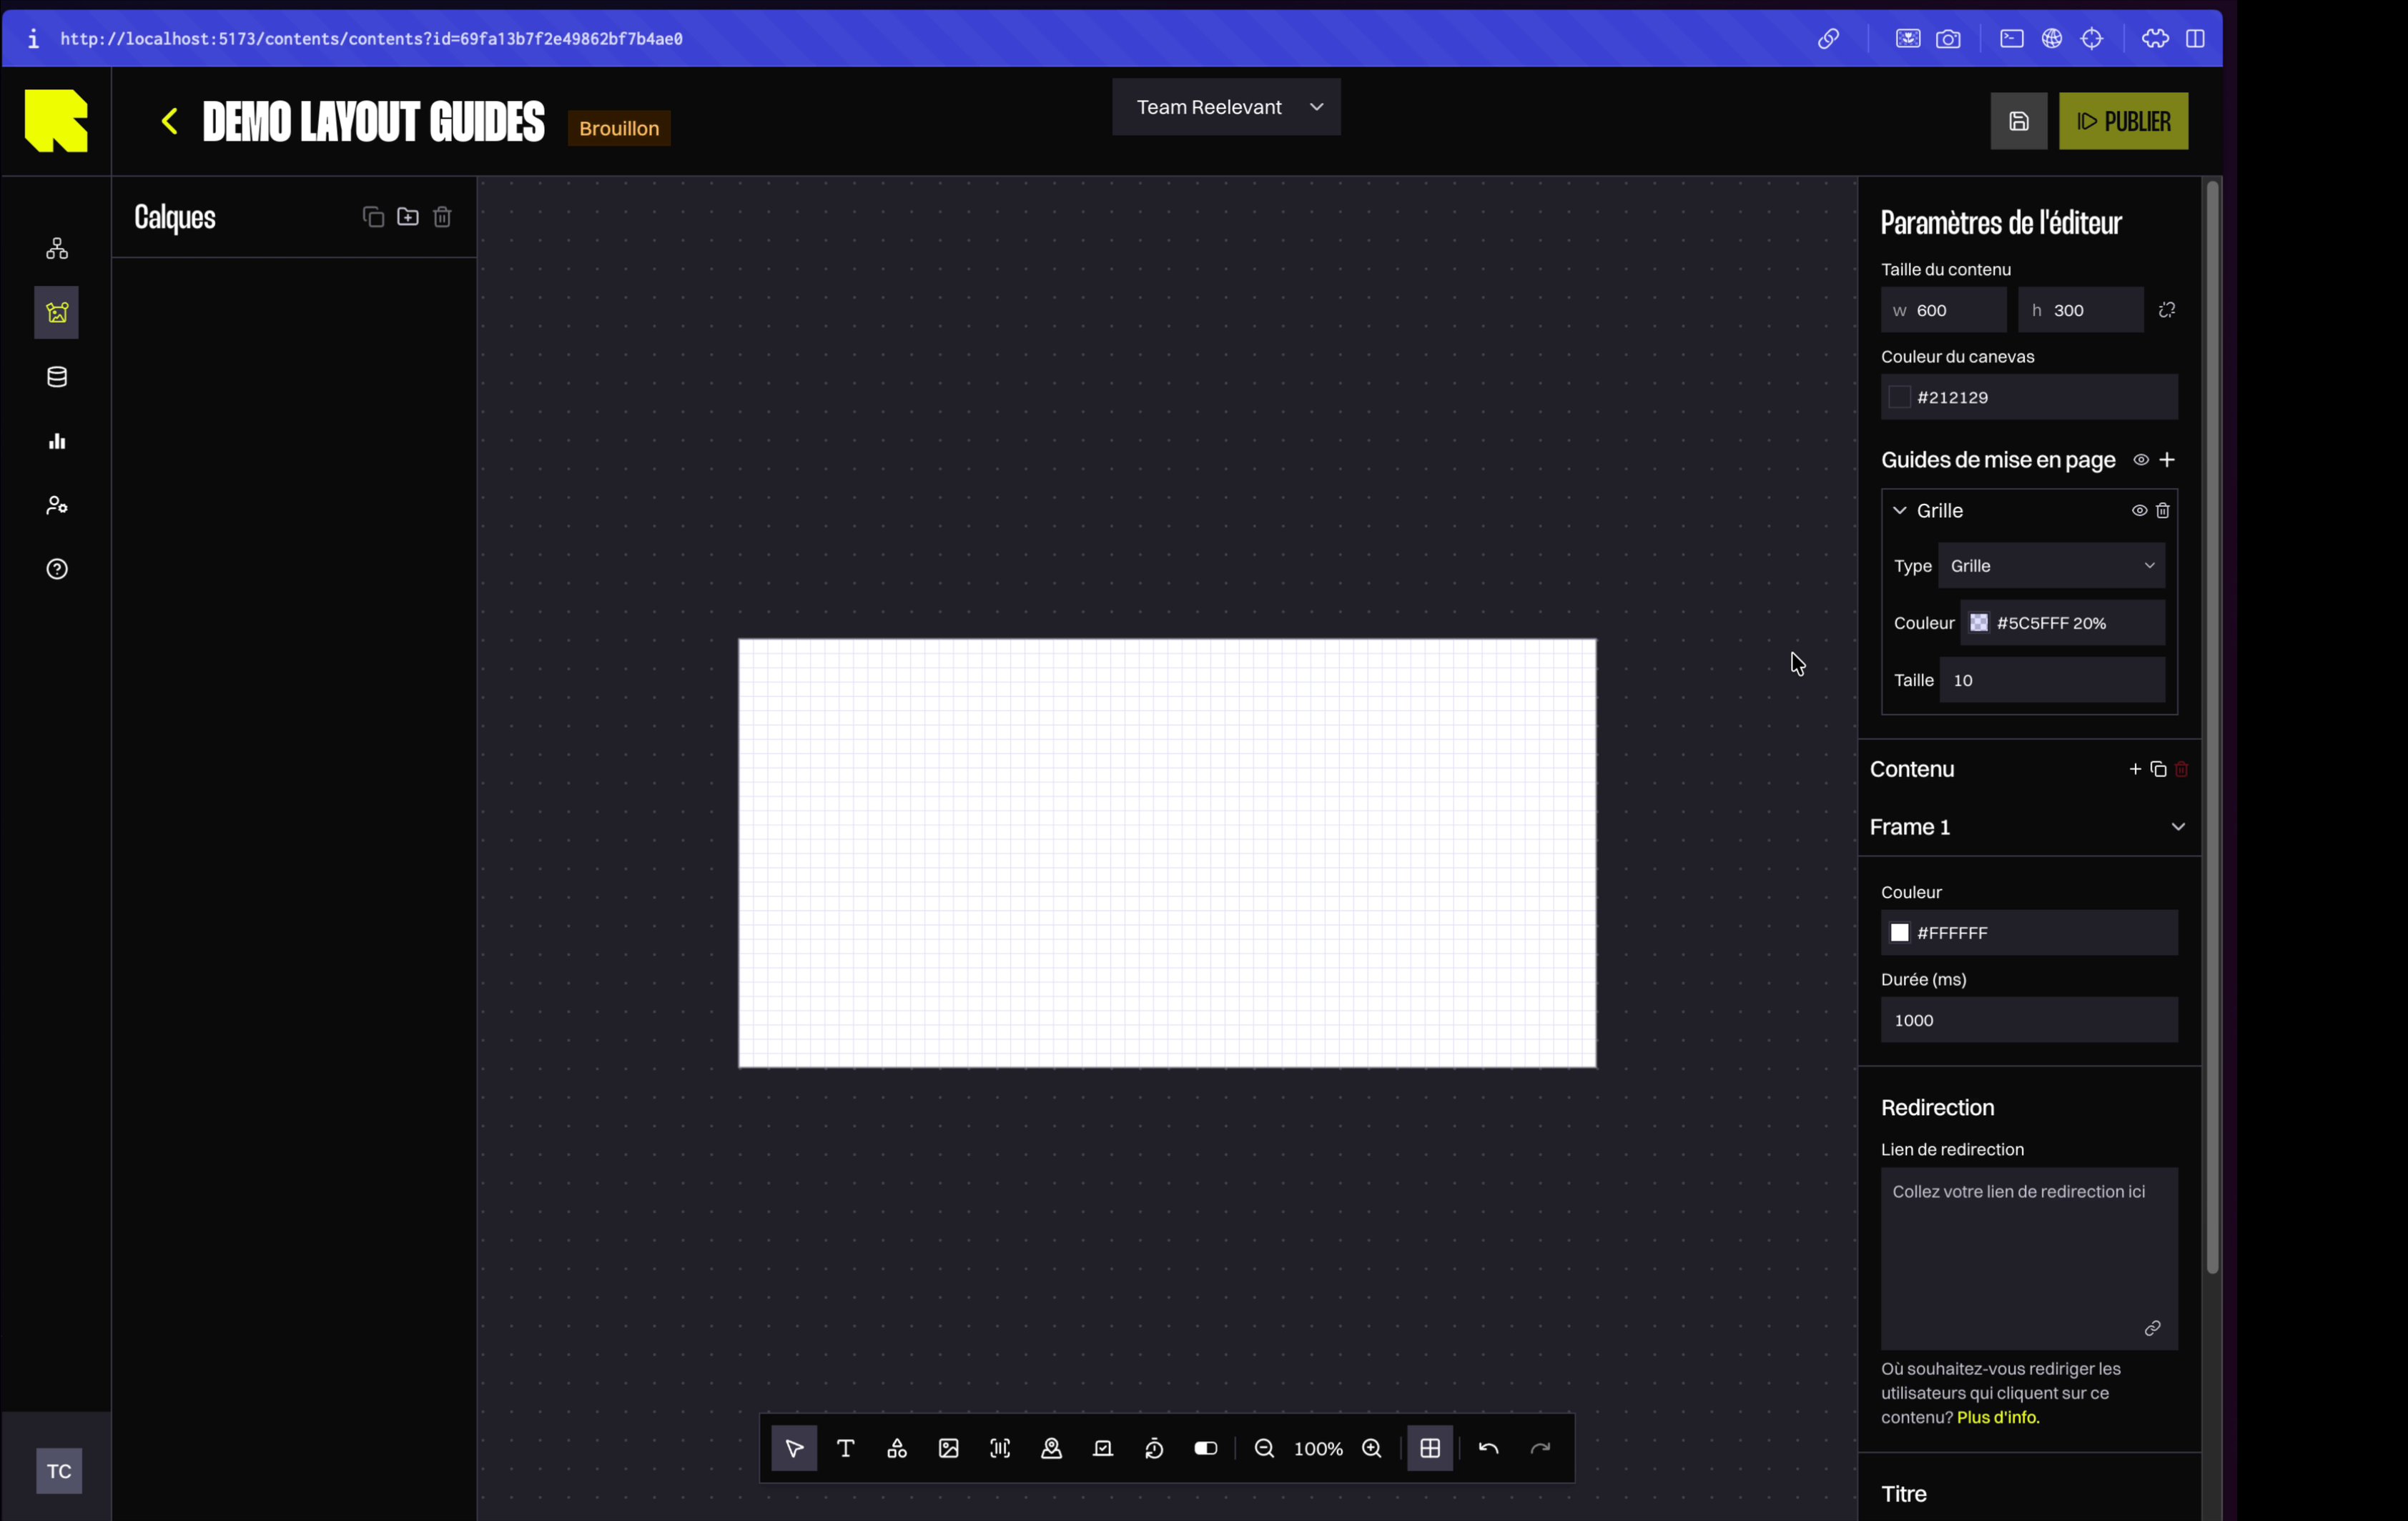
Task: Toggle visibility of all layout guides
Action: (2141, 460)
